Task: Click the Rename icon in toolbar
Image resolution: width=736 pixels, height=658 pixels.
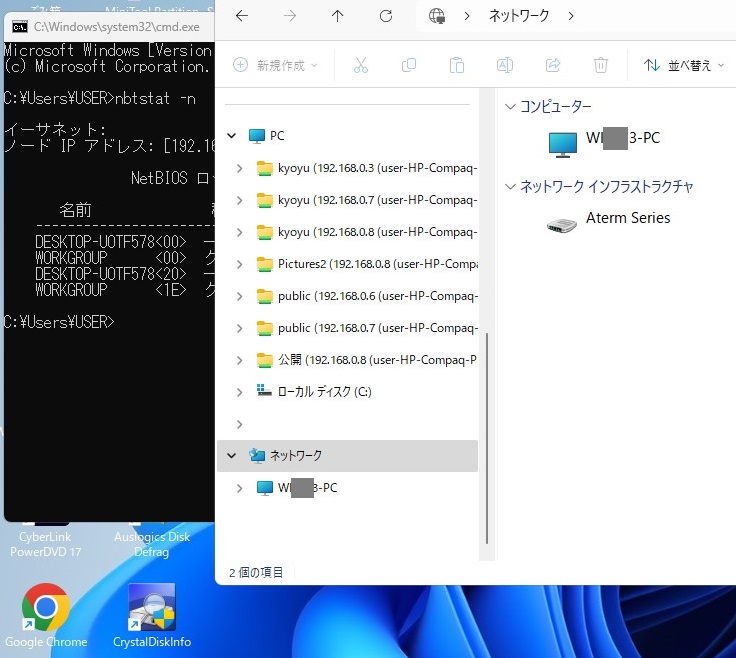Action: [x=505, y=65]
